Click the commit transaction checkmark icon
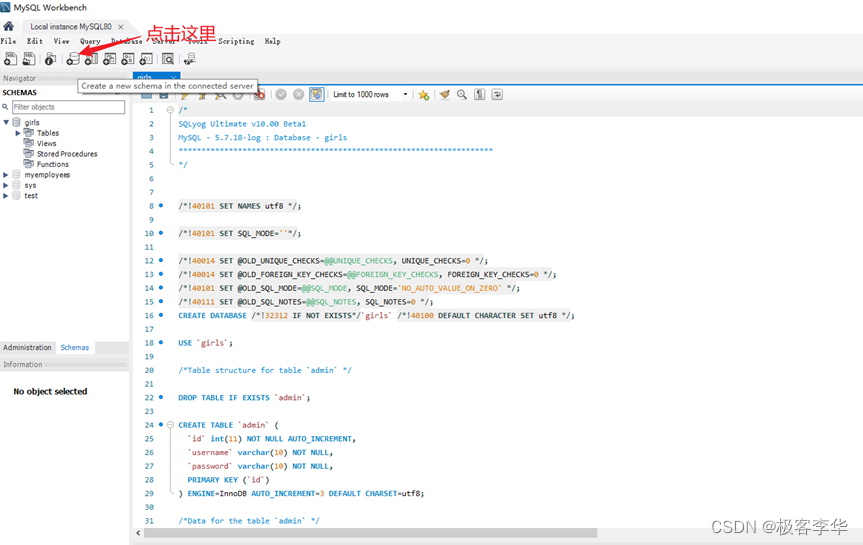This screenshot has width=863, height=545. 281,94
